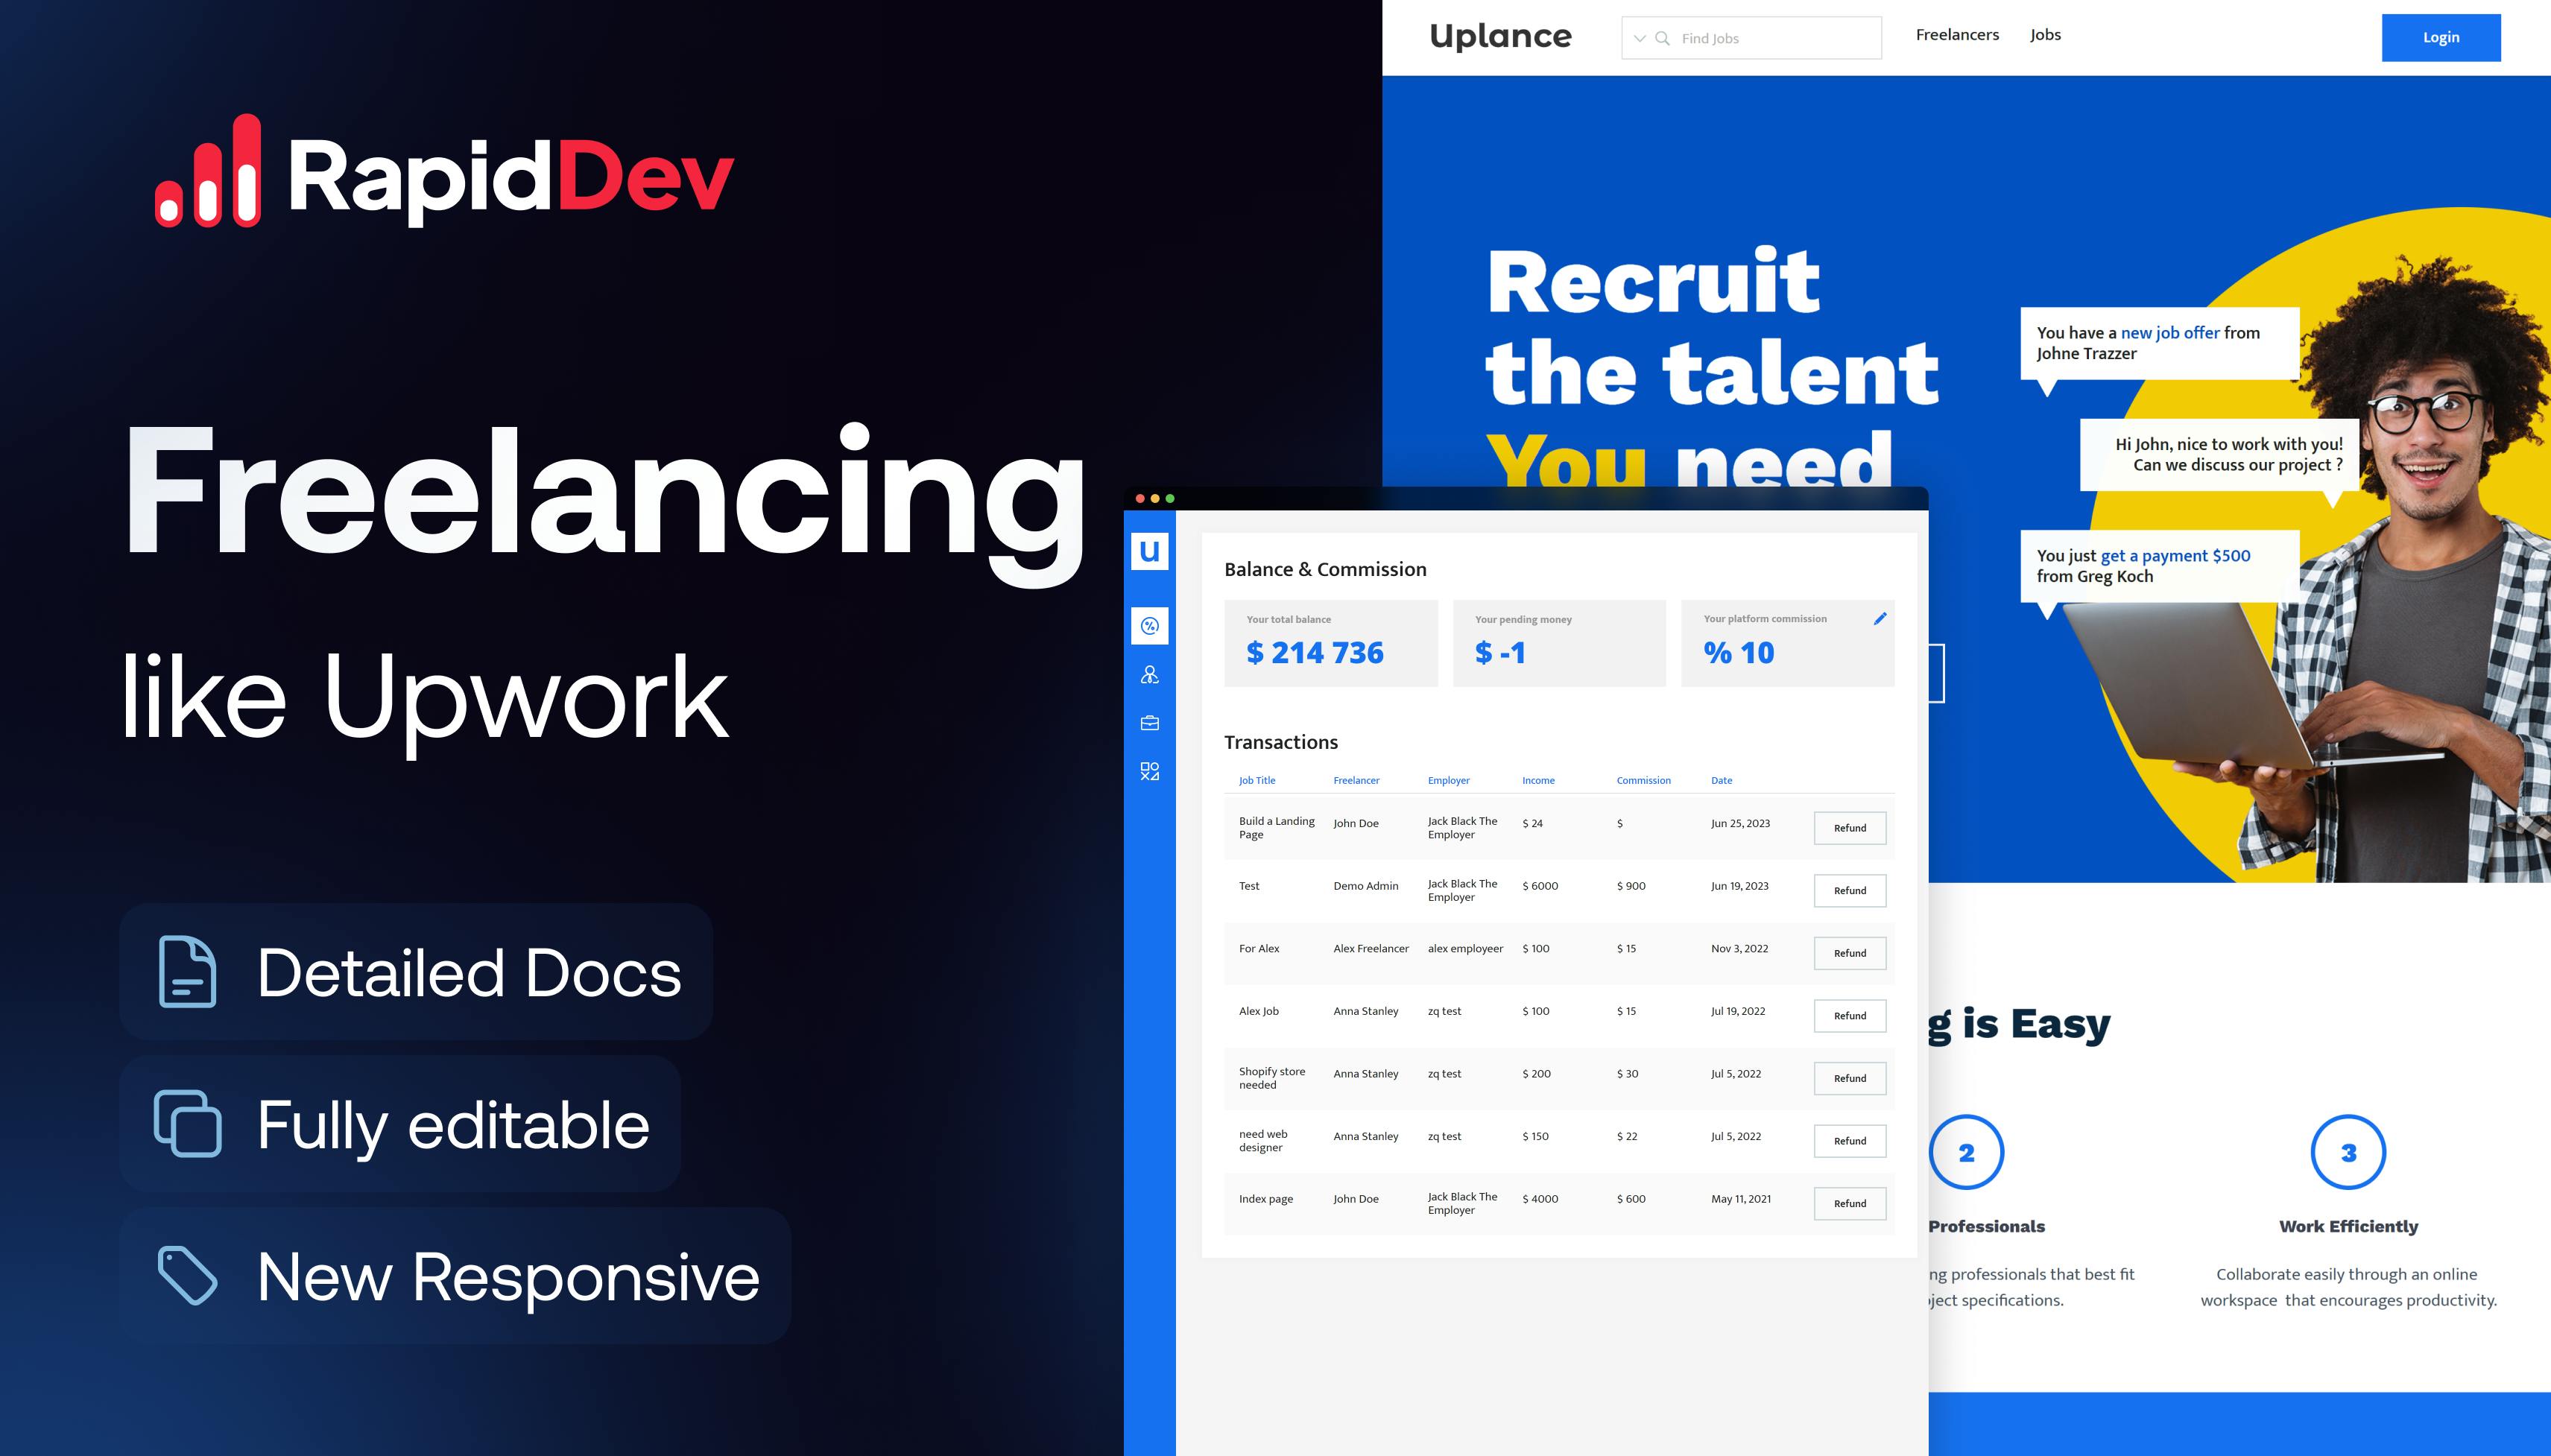Click the Balance & Commission heading

pos(1325,569)
